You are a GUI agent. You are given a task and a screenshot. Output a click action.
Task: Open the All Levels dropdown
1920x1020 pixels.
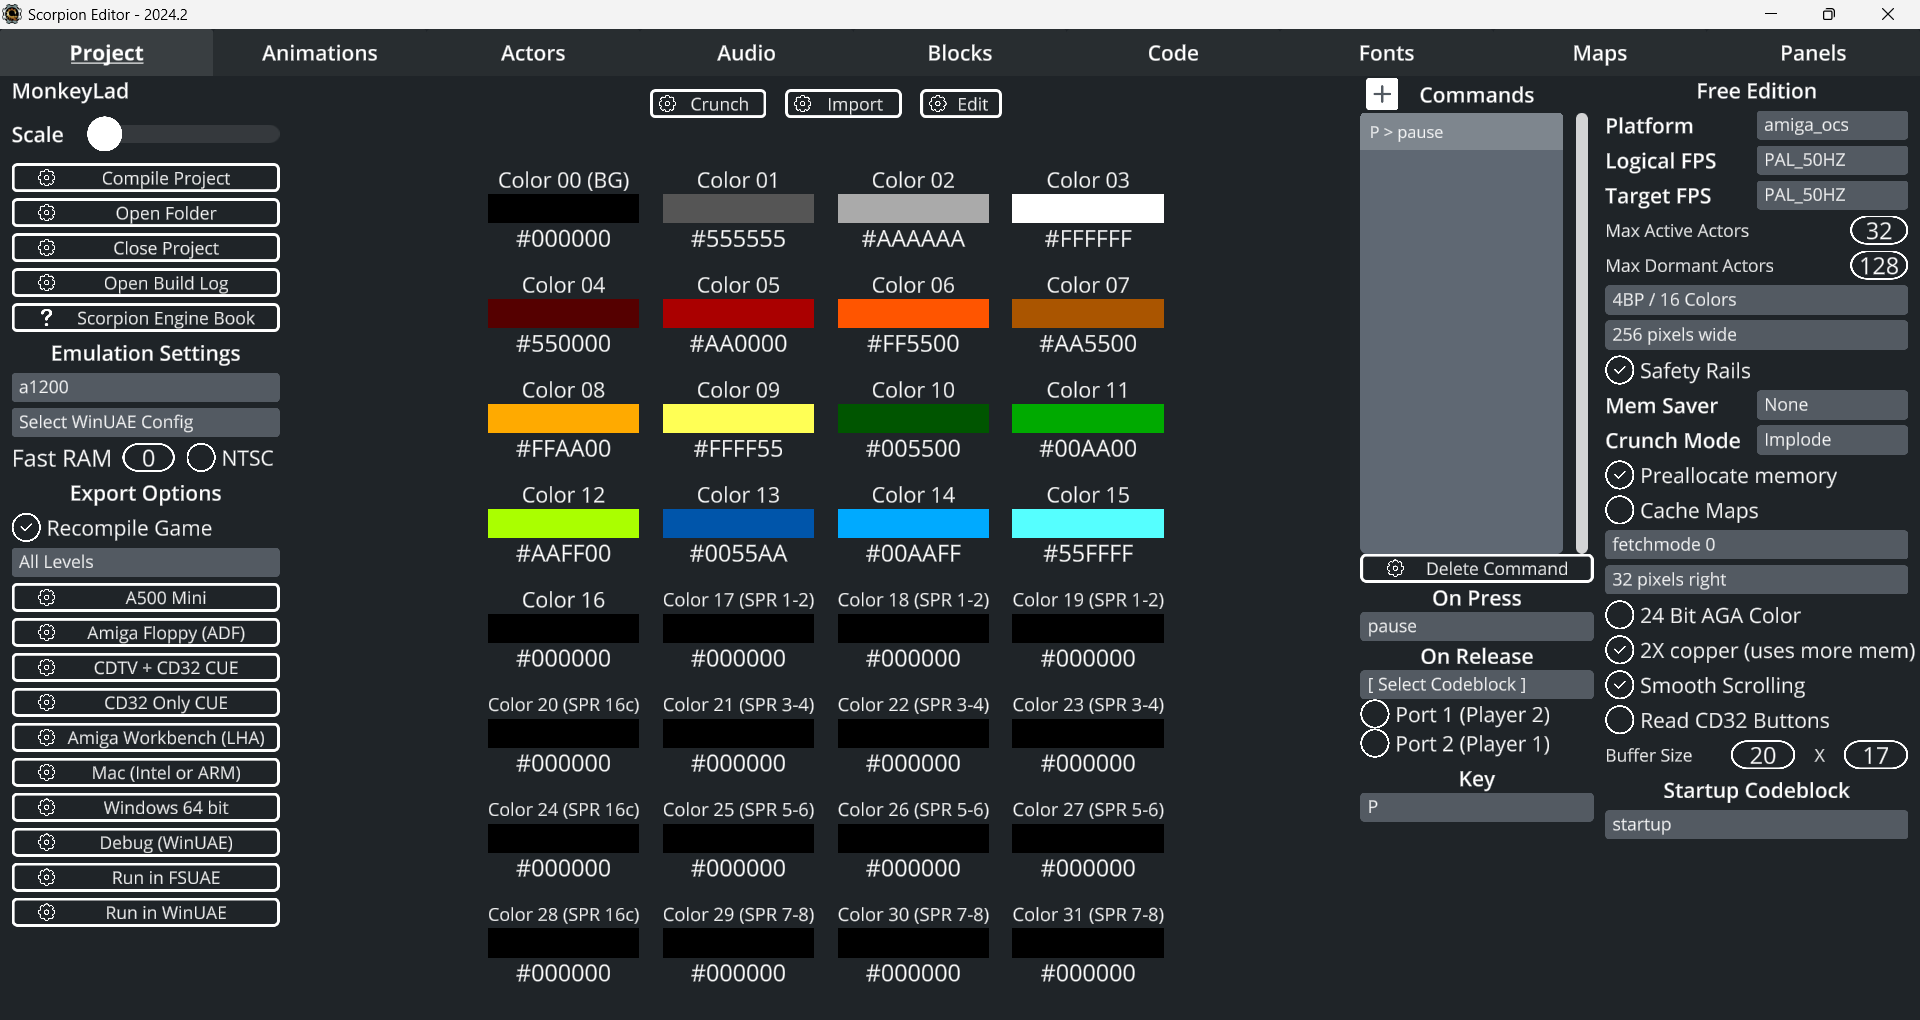click(146, 562)
